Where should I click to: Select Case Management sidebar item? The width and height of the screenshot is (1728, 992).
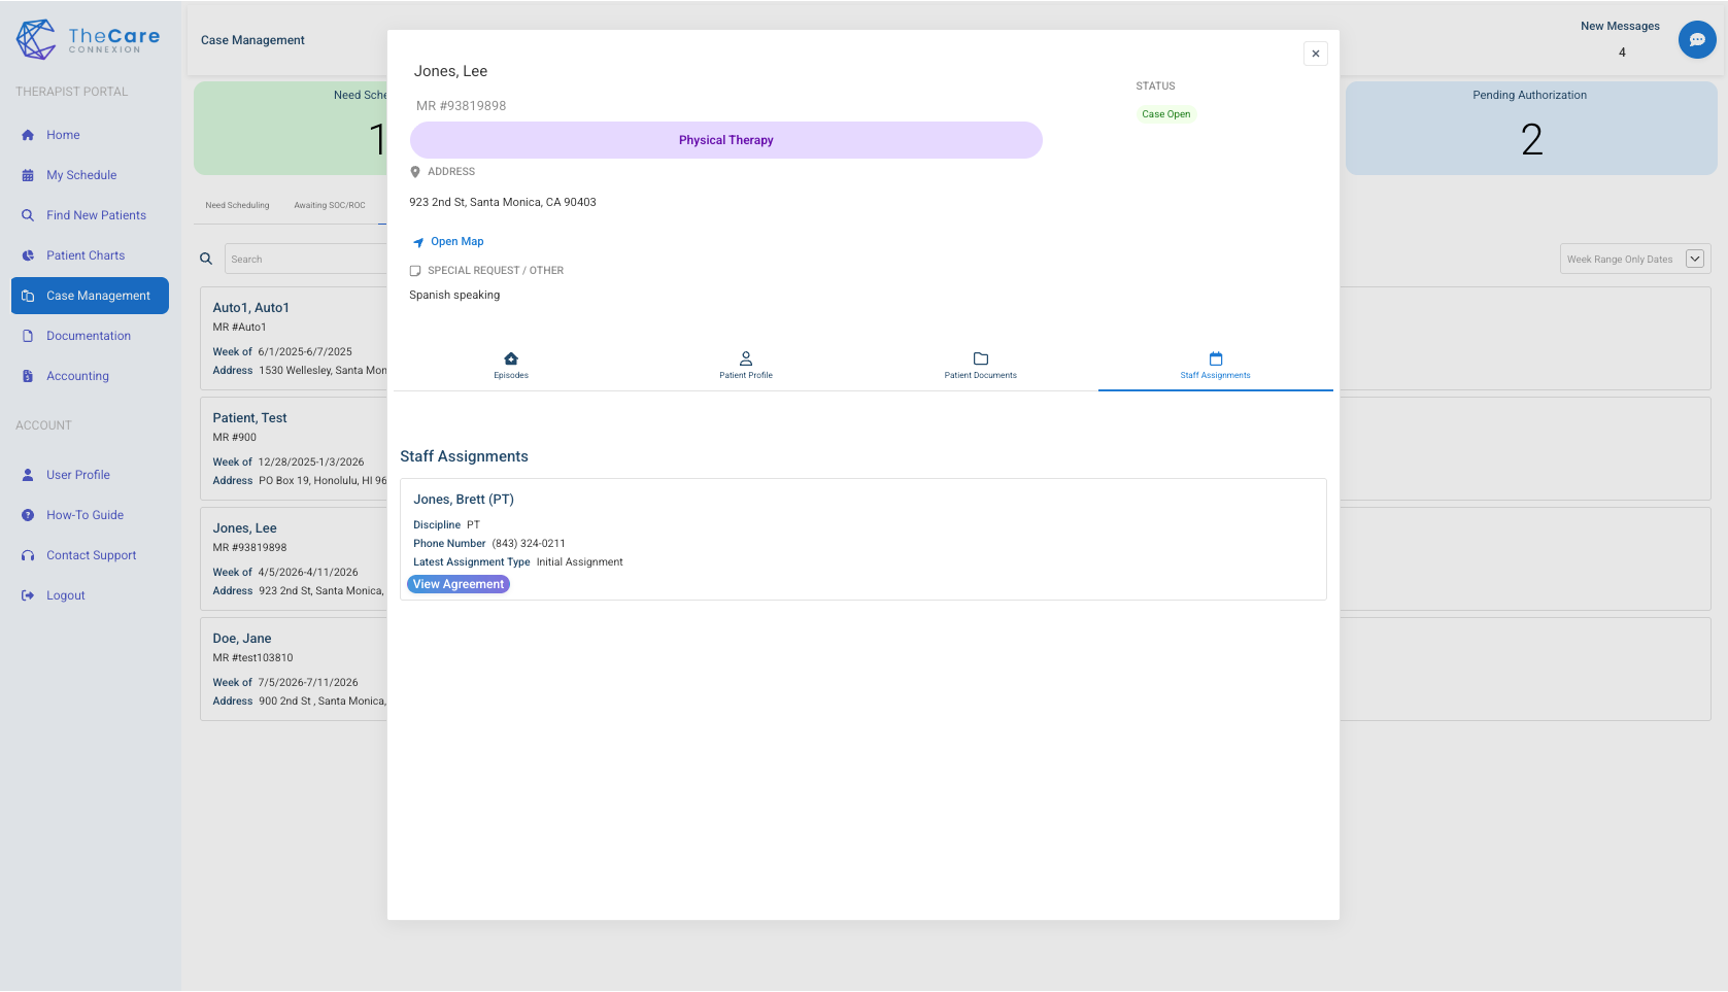90,296
